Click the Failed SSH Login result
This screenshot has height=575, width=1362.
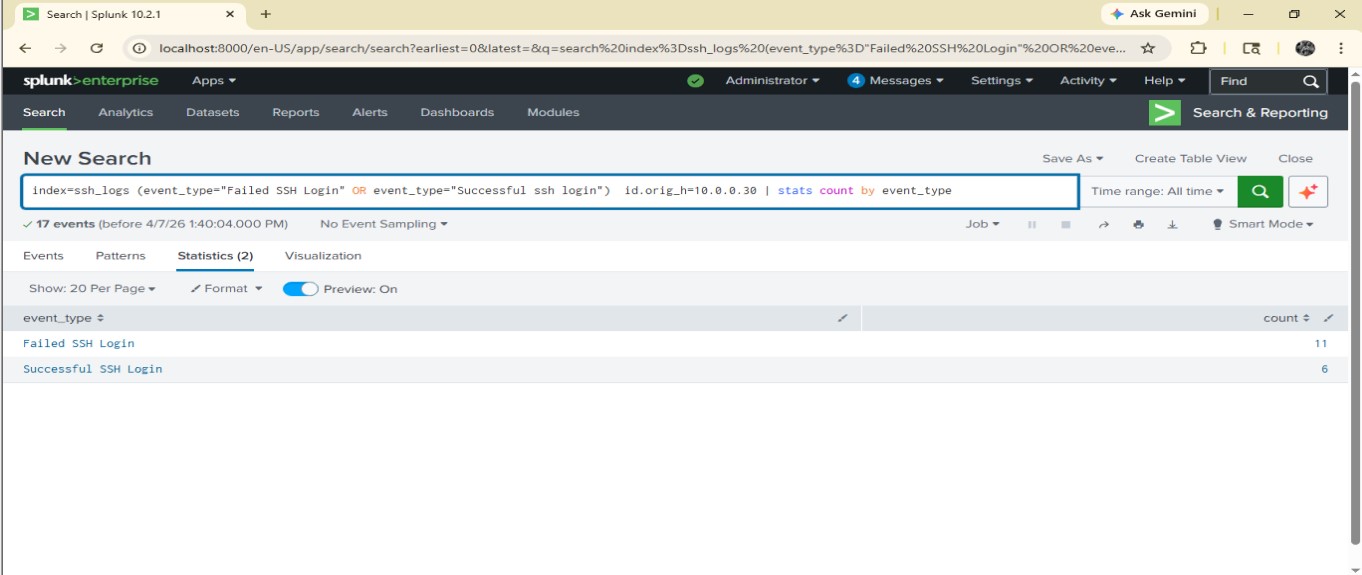[79, 344]
